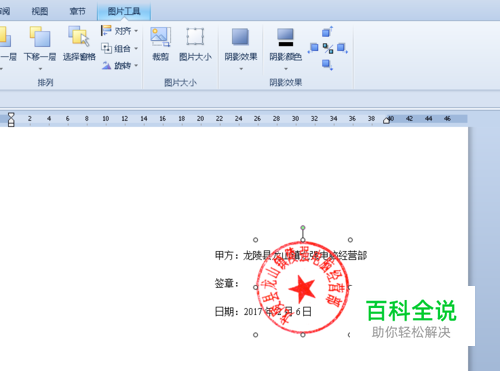Click the bottom-left corner handle of stamp
Image resolution: width=500 pixels, height=371 pixels.
coord(255,335)
